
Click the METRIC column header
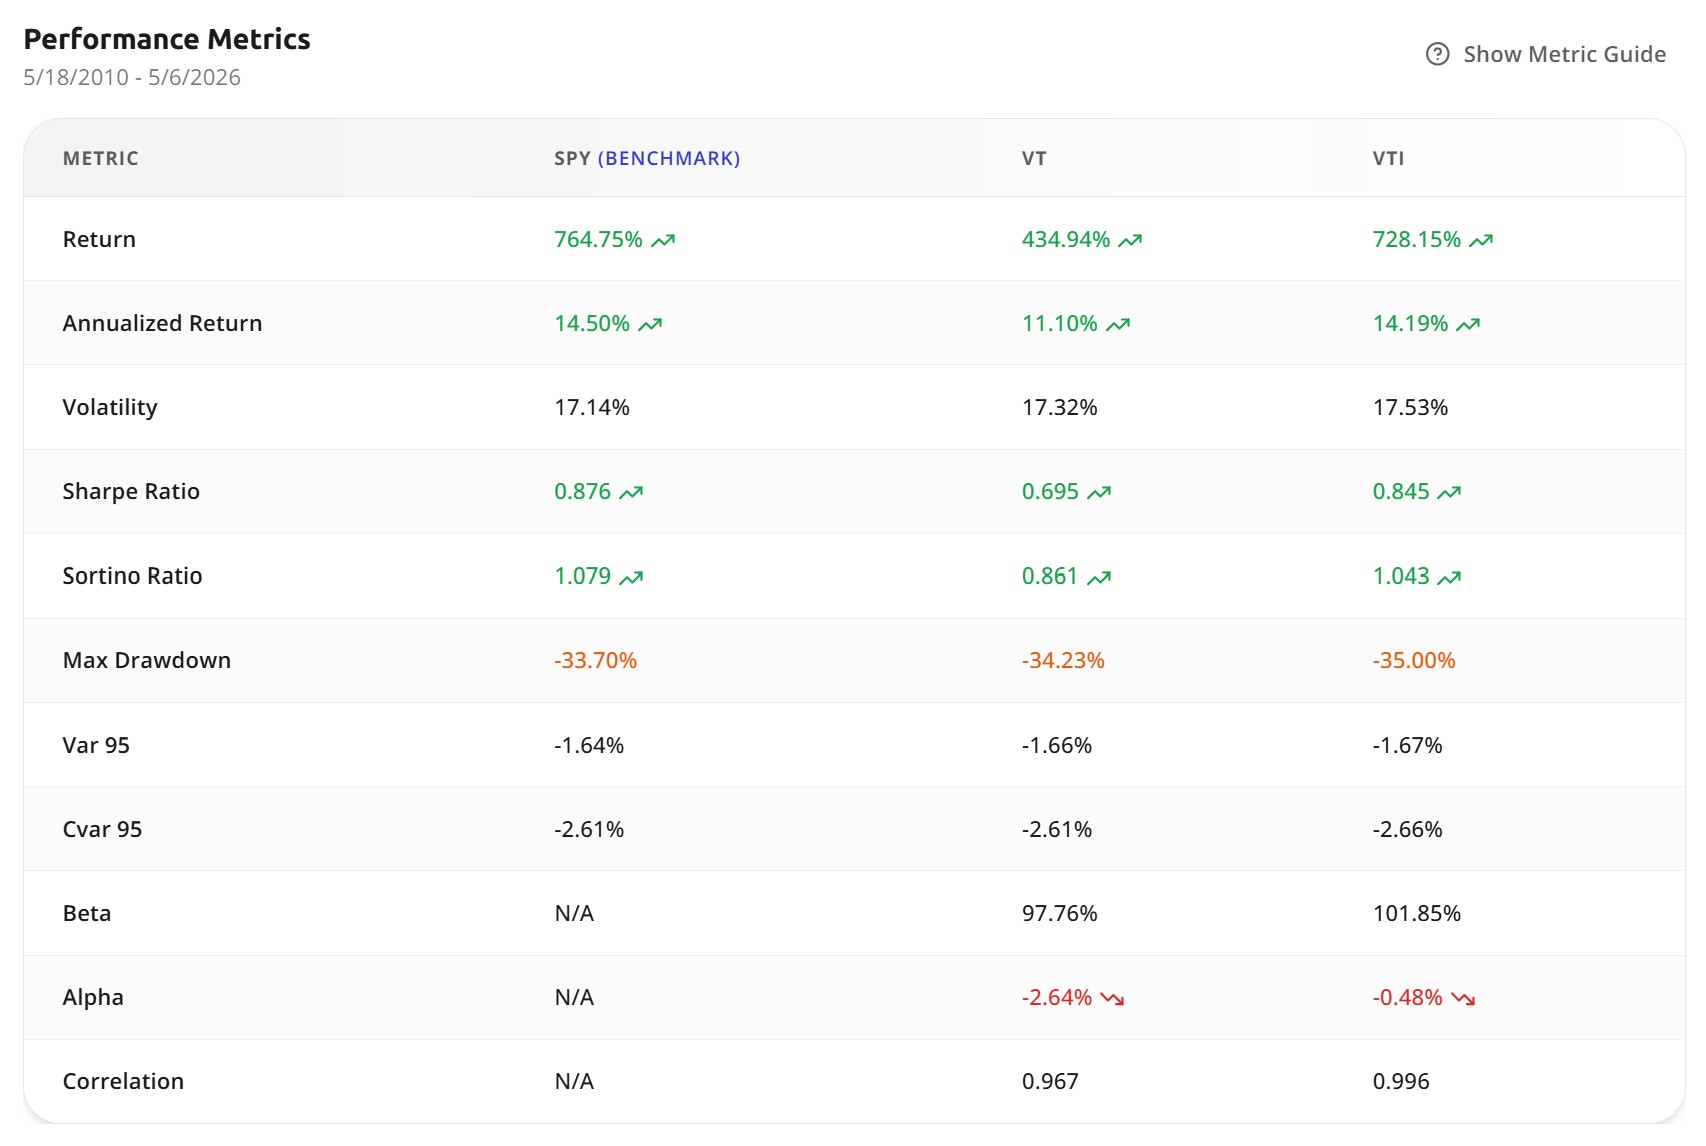(101, 158)
